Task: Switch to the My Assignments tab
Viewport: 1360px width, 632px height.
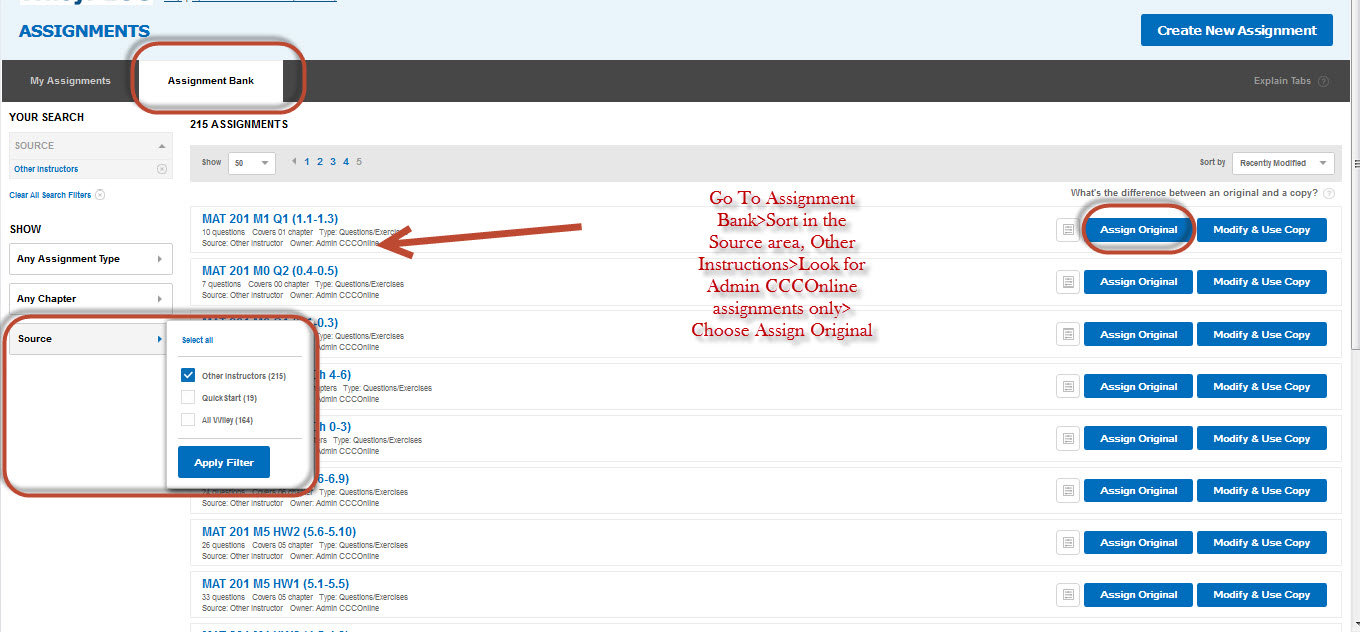Action: click(70, 81)
